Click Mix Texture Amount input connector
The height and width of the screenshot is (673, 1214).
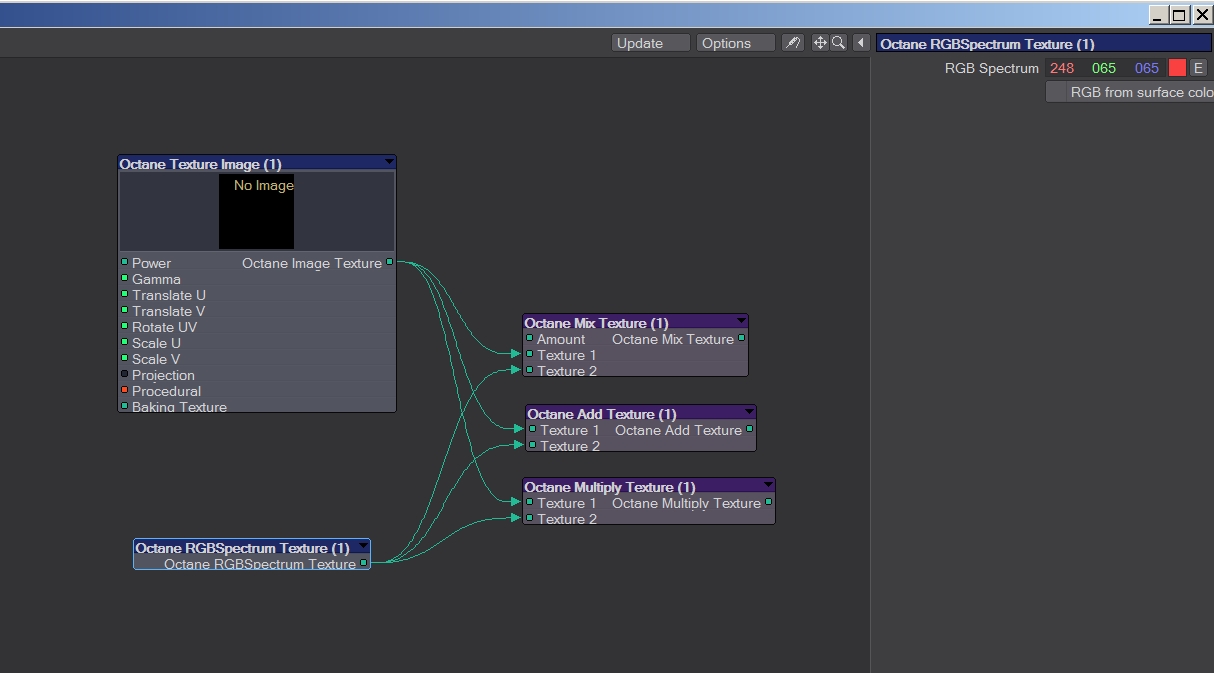pyautogui.click(x=529, y=338)
